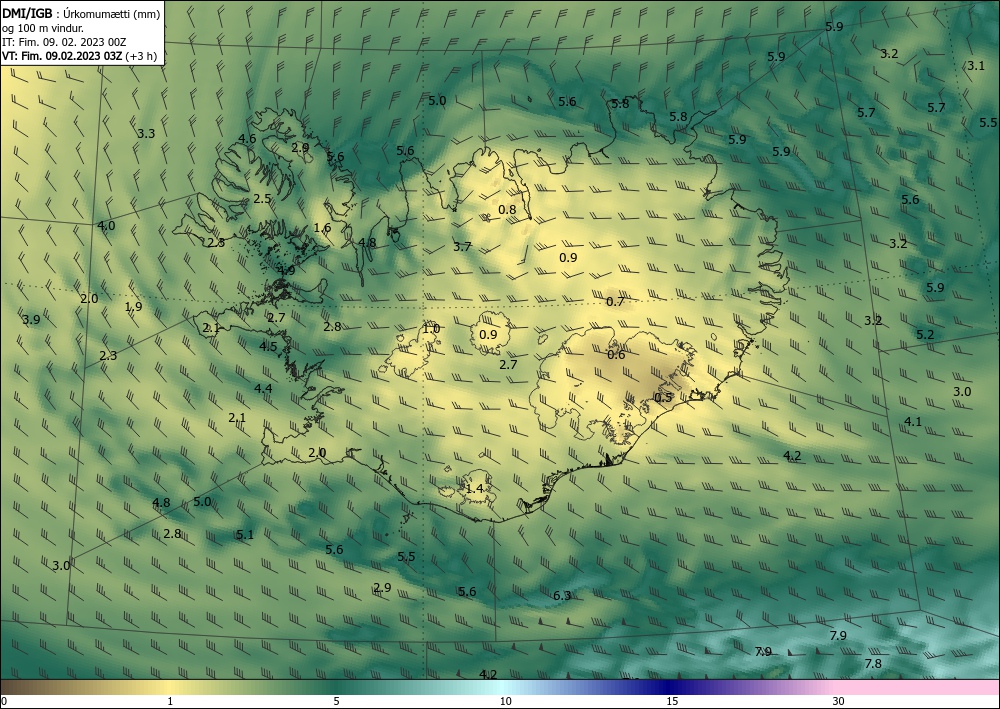Click the 3.7 value in north-central Iceland
The width and height of the screenshot is (1000, 709).
[x=462, y=247]
